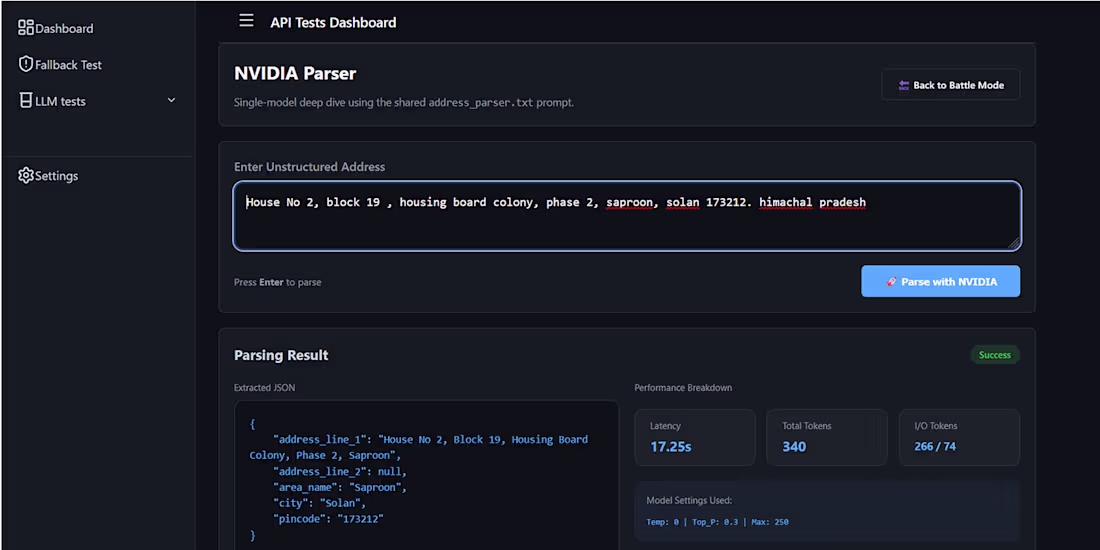Click the Enter Unstructured Address label
This screenshot has width=1100, height=550.
[x=309, y=167]
